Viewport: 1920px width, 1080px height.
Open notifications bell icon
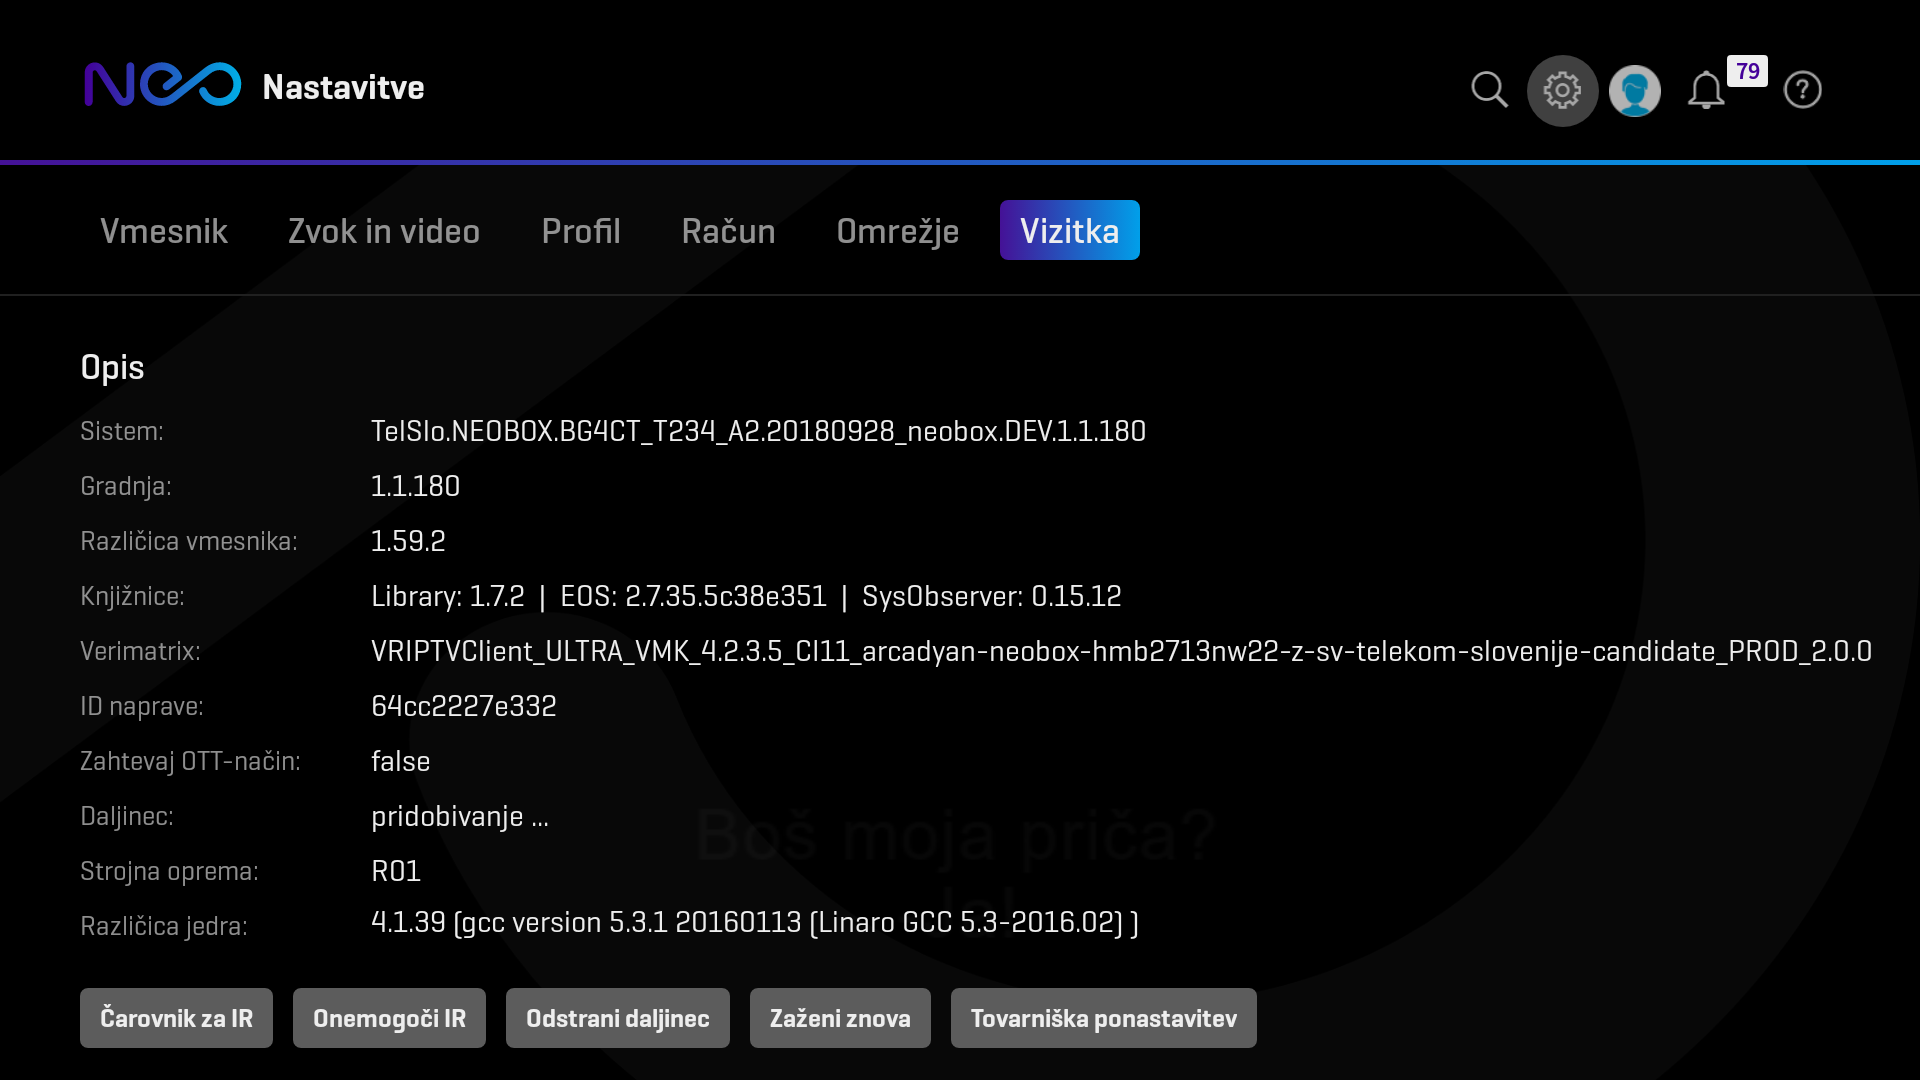1706,91
